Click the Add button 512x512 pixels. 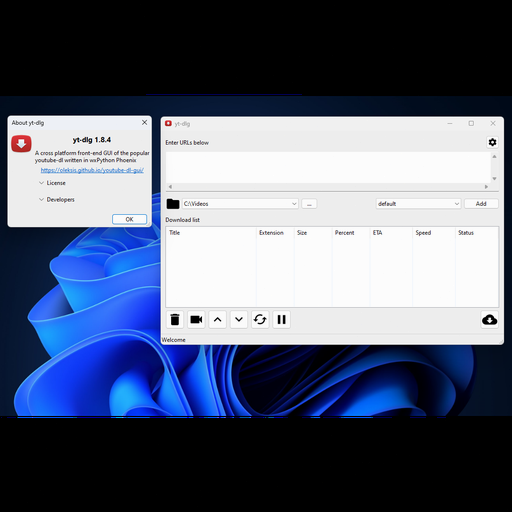(x=481, y=204)
